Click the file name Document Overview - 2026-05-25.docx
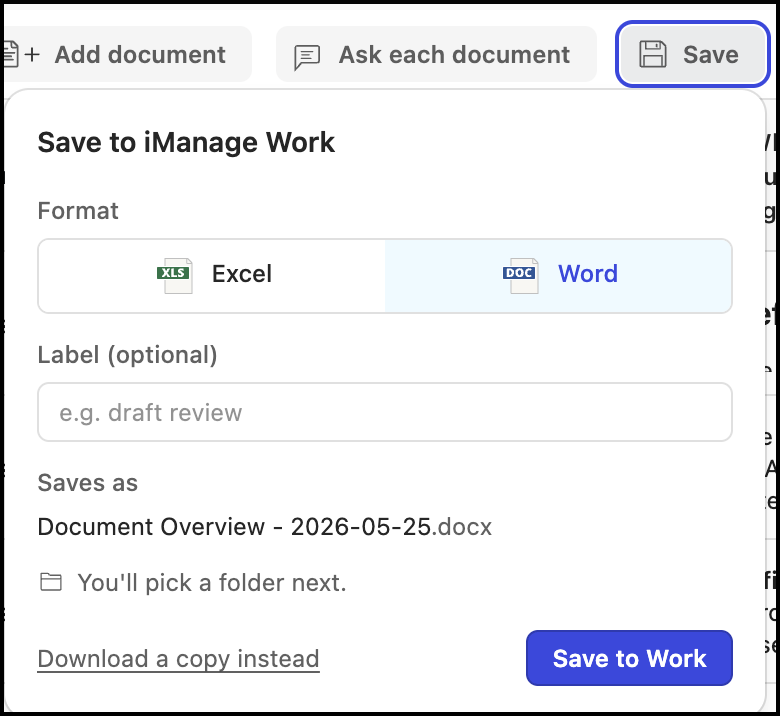Viewport: 780px width, 716px height. coord(265,526)
